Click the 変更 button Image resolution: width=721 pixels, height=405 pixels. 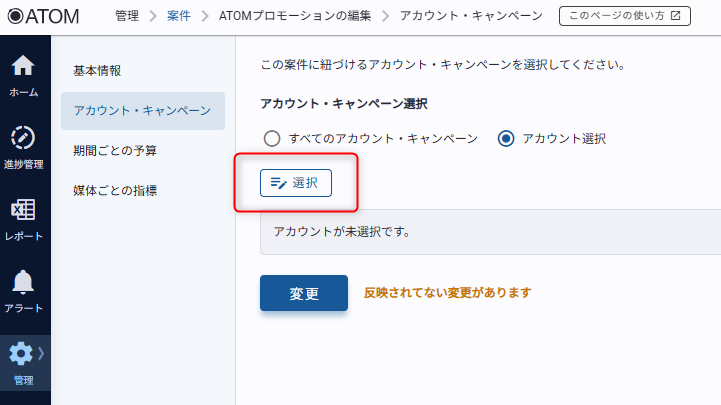point(304,293)
